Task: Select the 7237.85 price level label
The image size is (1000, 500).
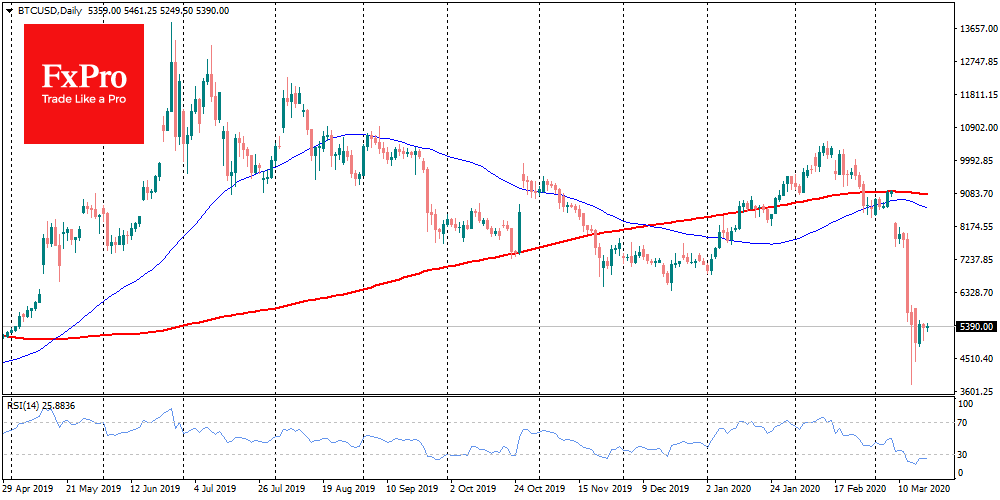Action: coord(975,260)
